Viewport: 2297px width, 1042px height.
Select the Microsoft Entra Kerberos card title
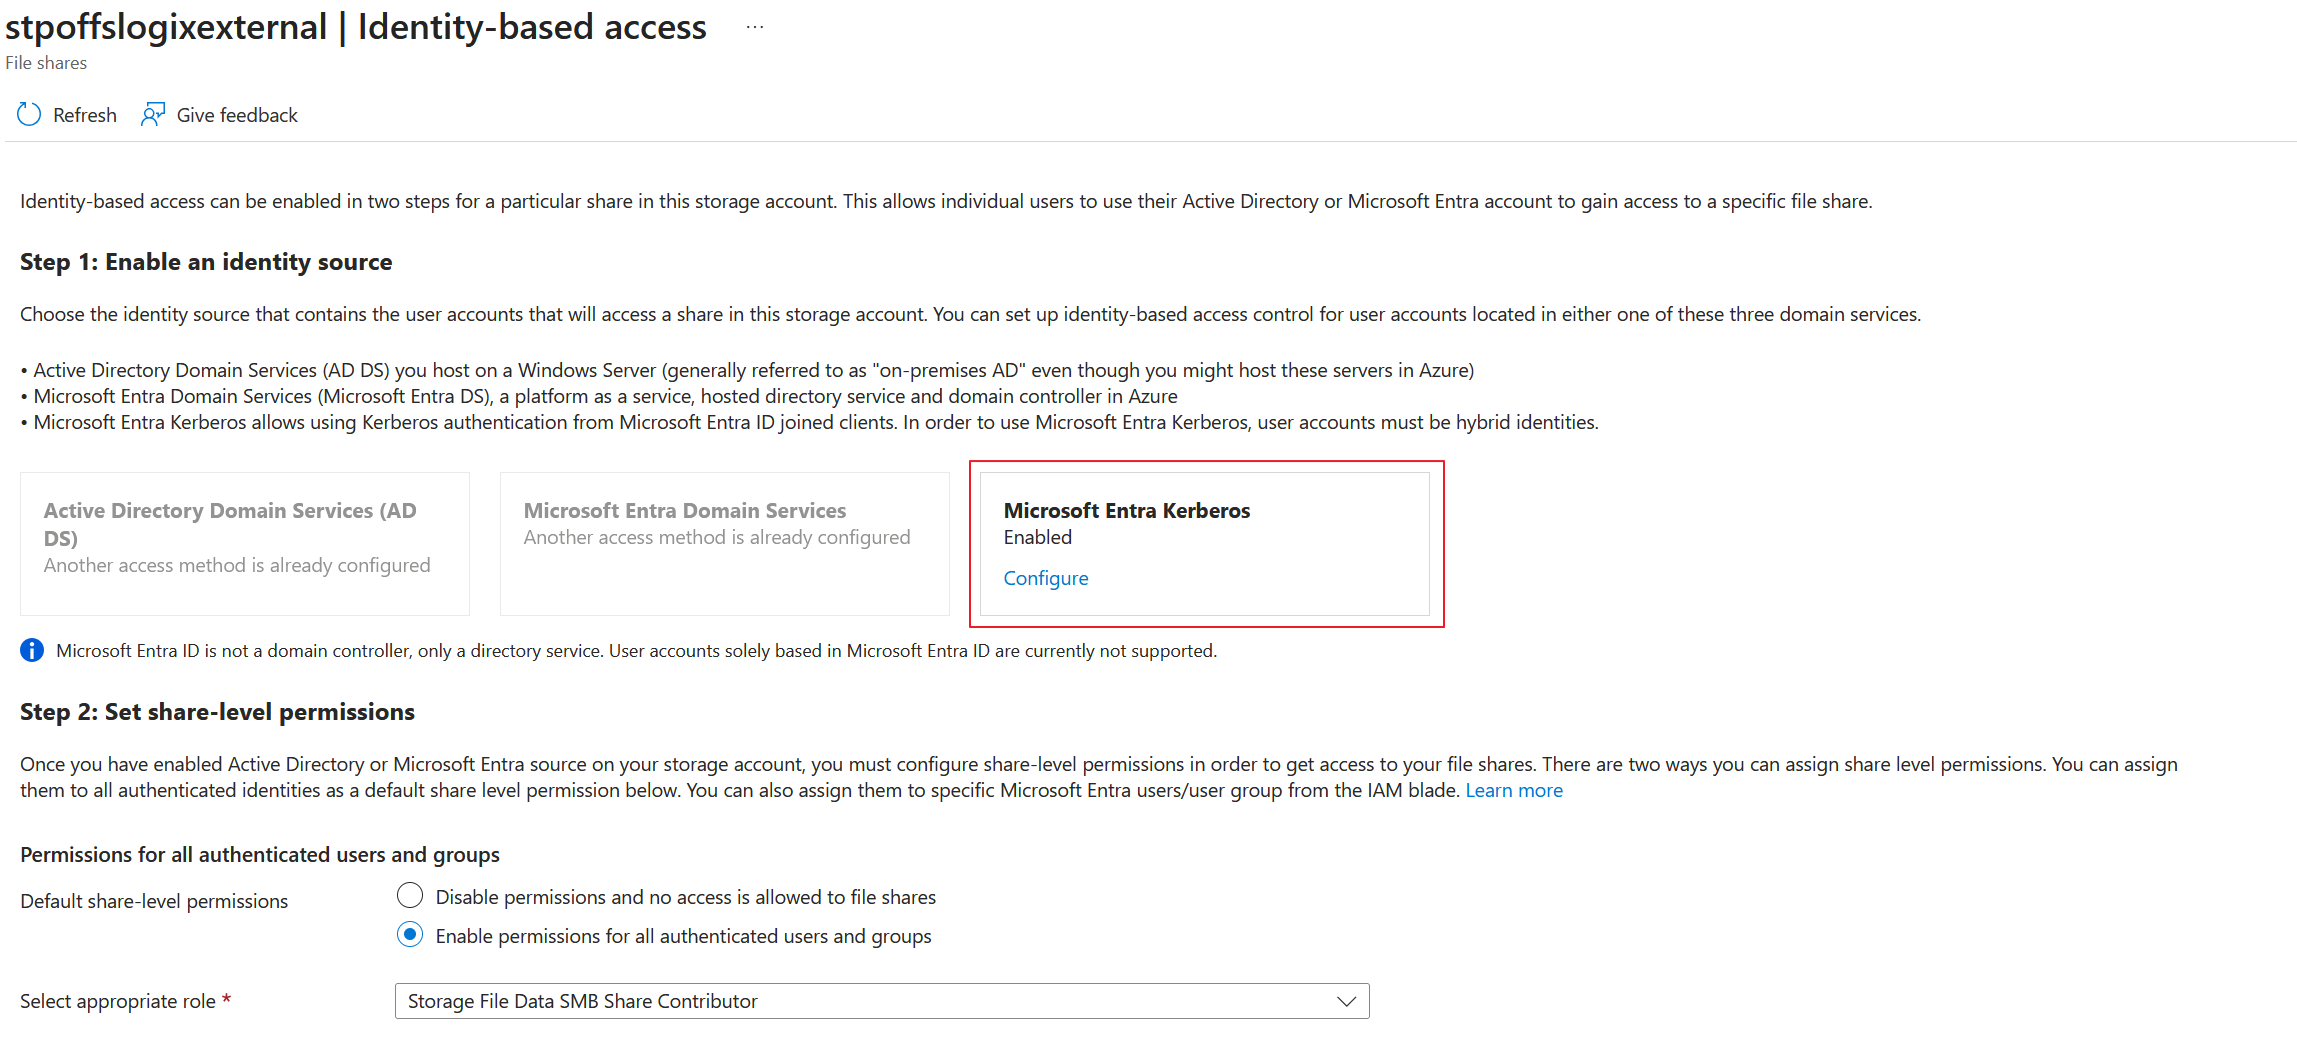pyautogui.click(x=1126, y=511)
